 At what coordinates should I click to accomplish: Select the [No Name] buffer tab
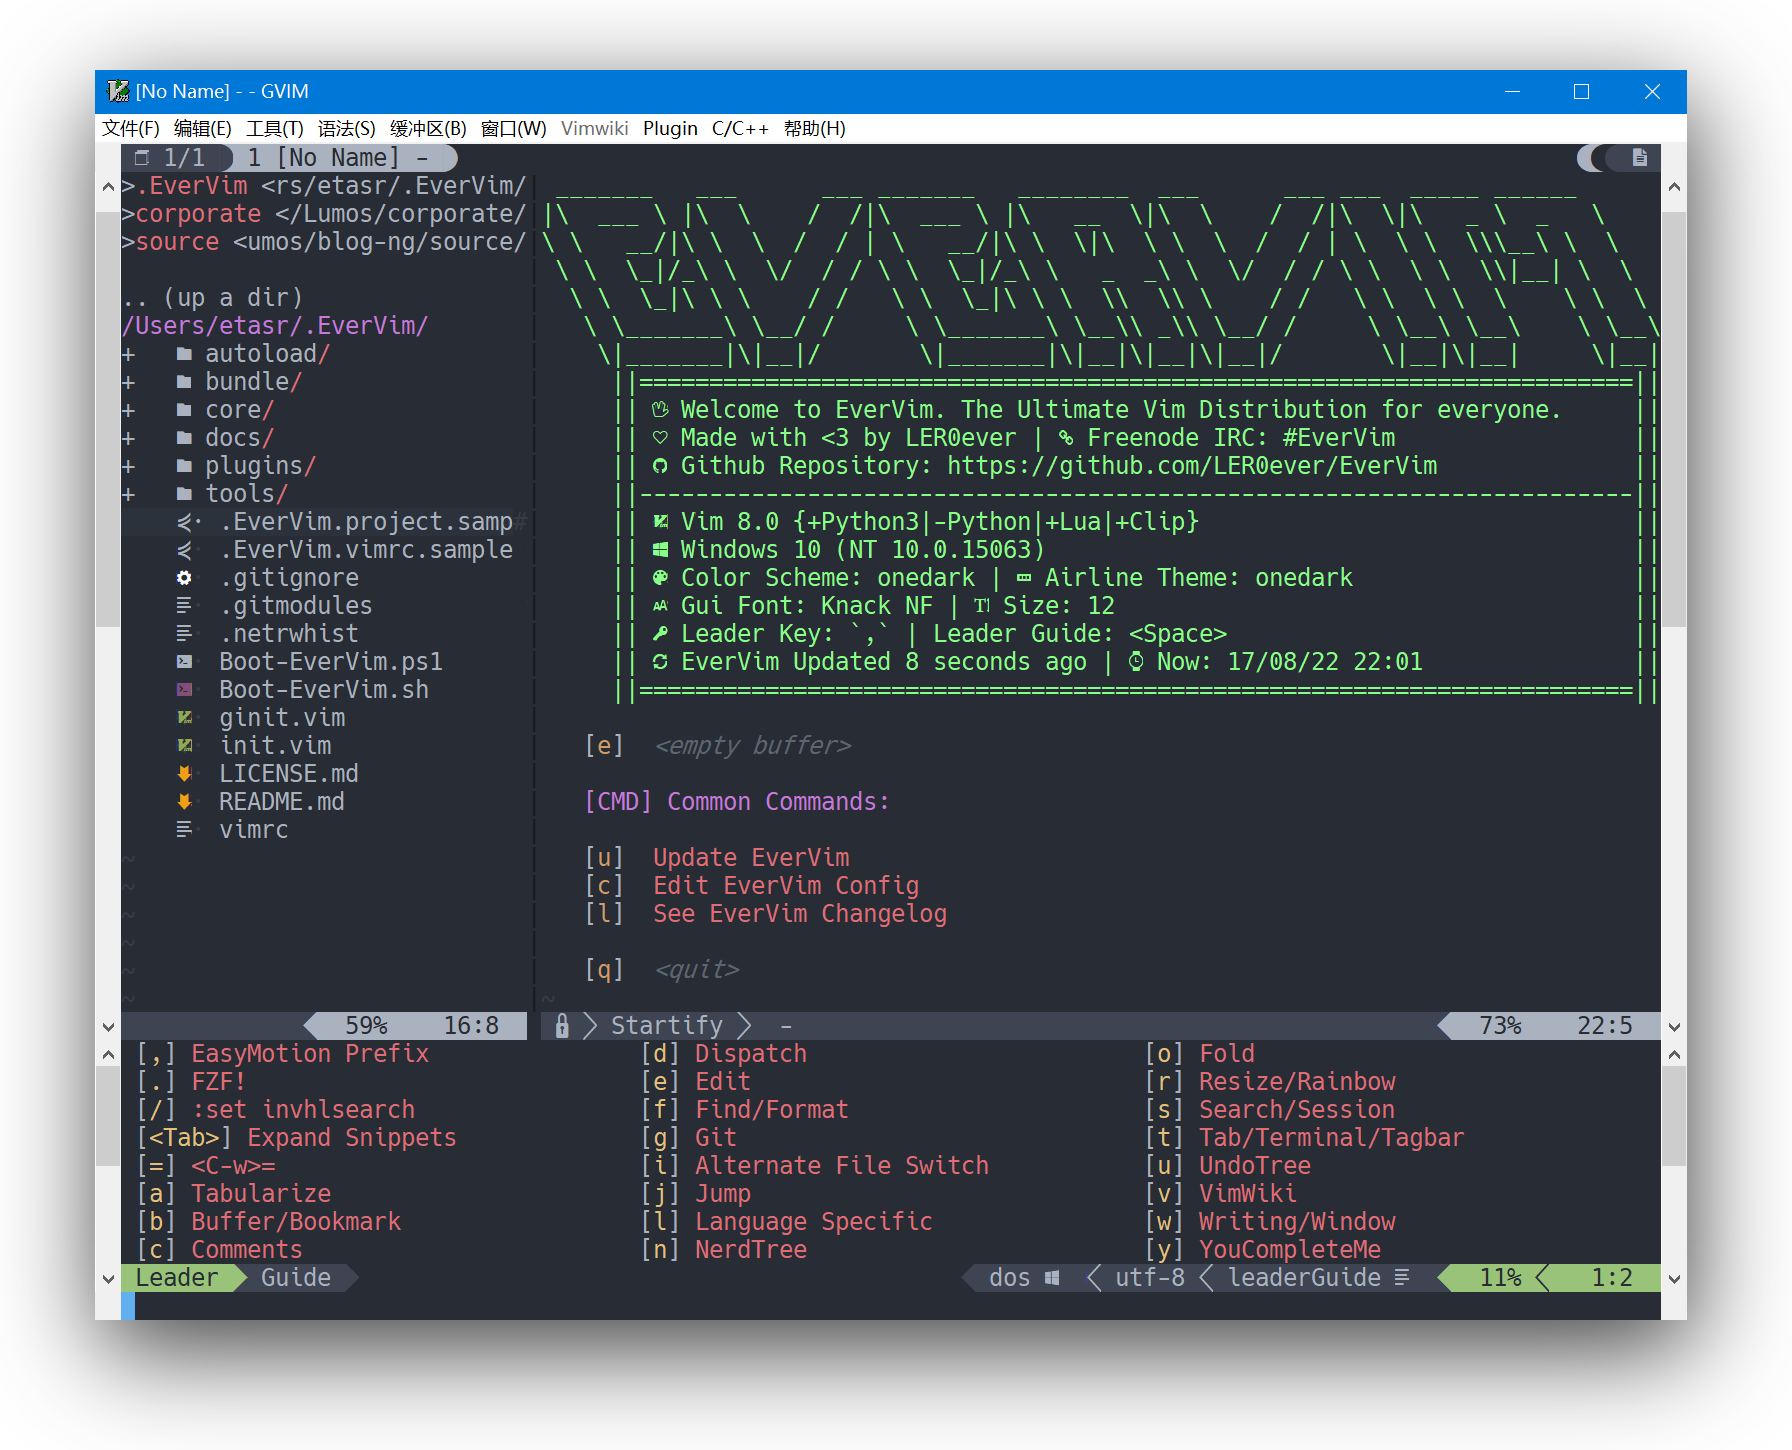[337, 158]
